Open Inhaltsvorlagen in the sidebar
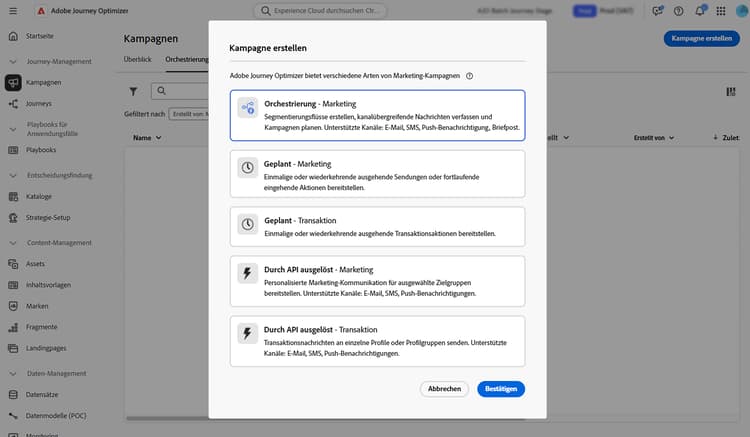 [x=48, y=285]
